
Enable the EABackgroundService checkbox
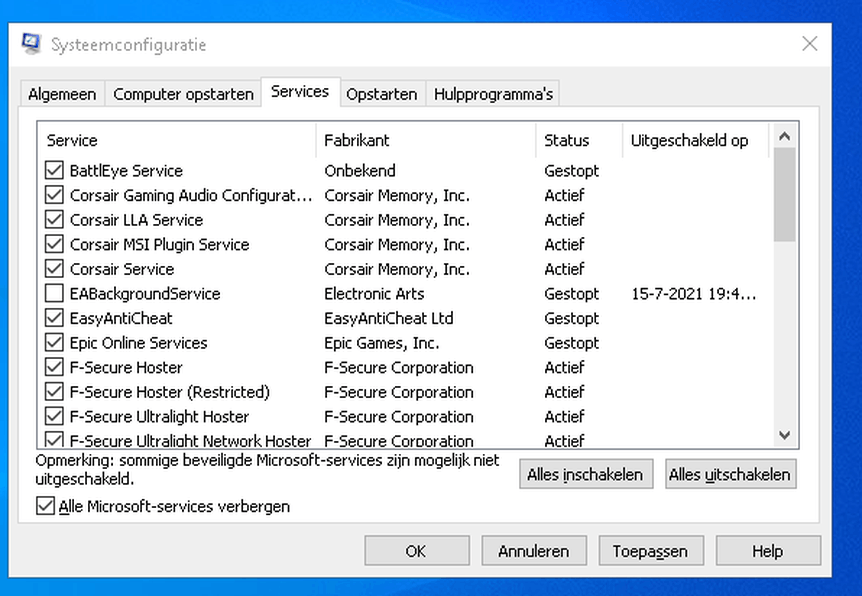[54, 294]
